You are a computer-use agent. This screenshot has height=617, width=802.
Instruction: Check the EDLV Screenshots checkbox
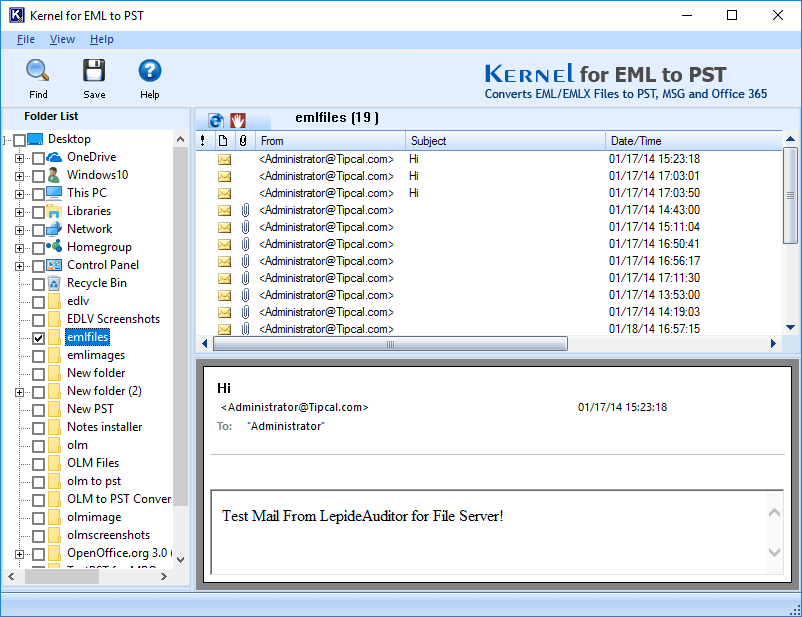click(x=38, y=320)
